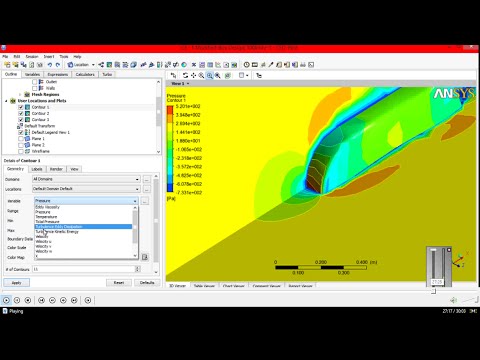Toggle the Default Legend View 1 checkbox
Viewport: 480px width, 360px height.
[21, 132]
